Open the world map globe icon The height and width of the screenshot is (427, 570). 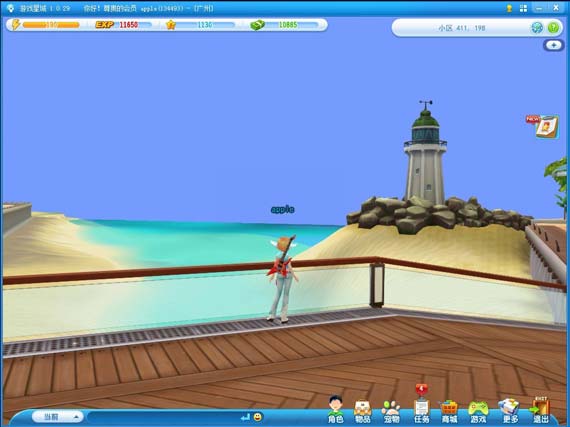pyautogui.click(x=537, y=28)
